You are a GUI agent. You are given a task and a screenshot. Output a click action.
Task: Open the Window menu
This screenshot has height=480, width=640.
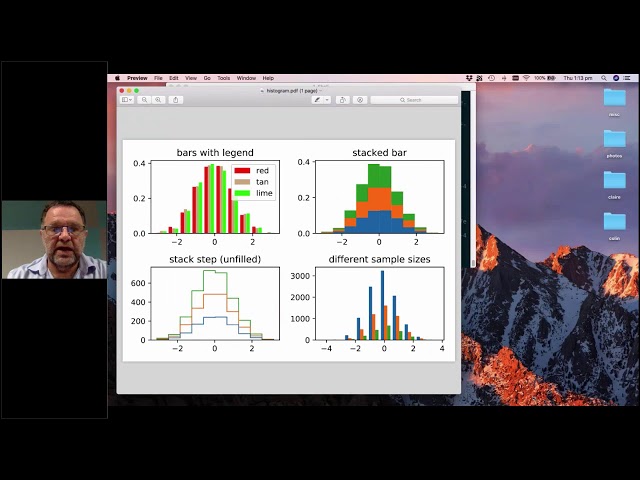pos(247,78)
